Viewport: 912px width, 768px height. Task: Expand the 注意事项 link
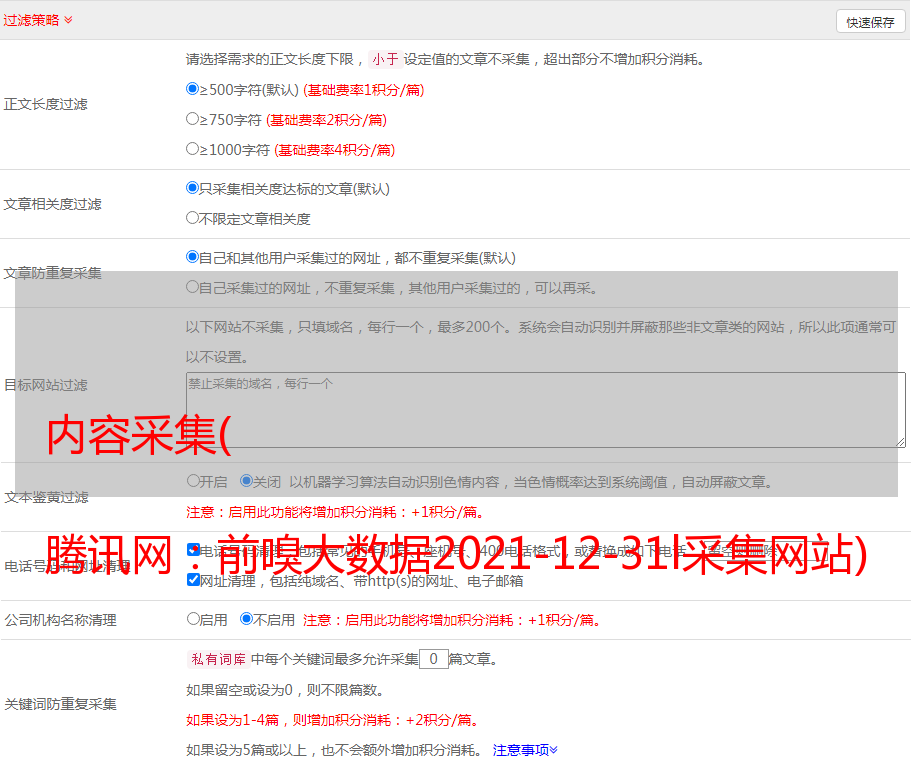click(x=525, y=750)
